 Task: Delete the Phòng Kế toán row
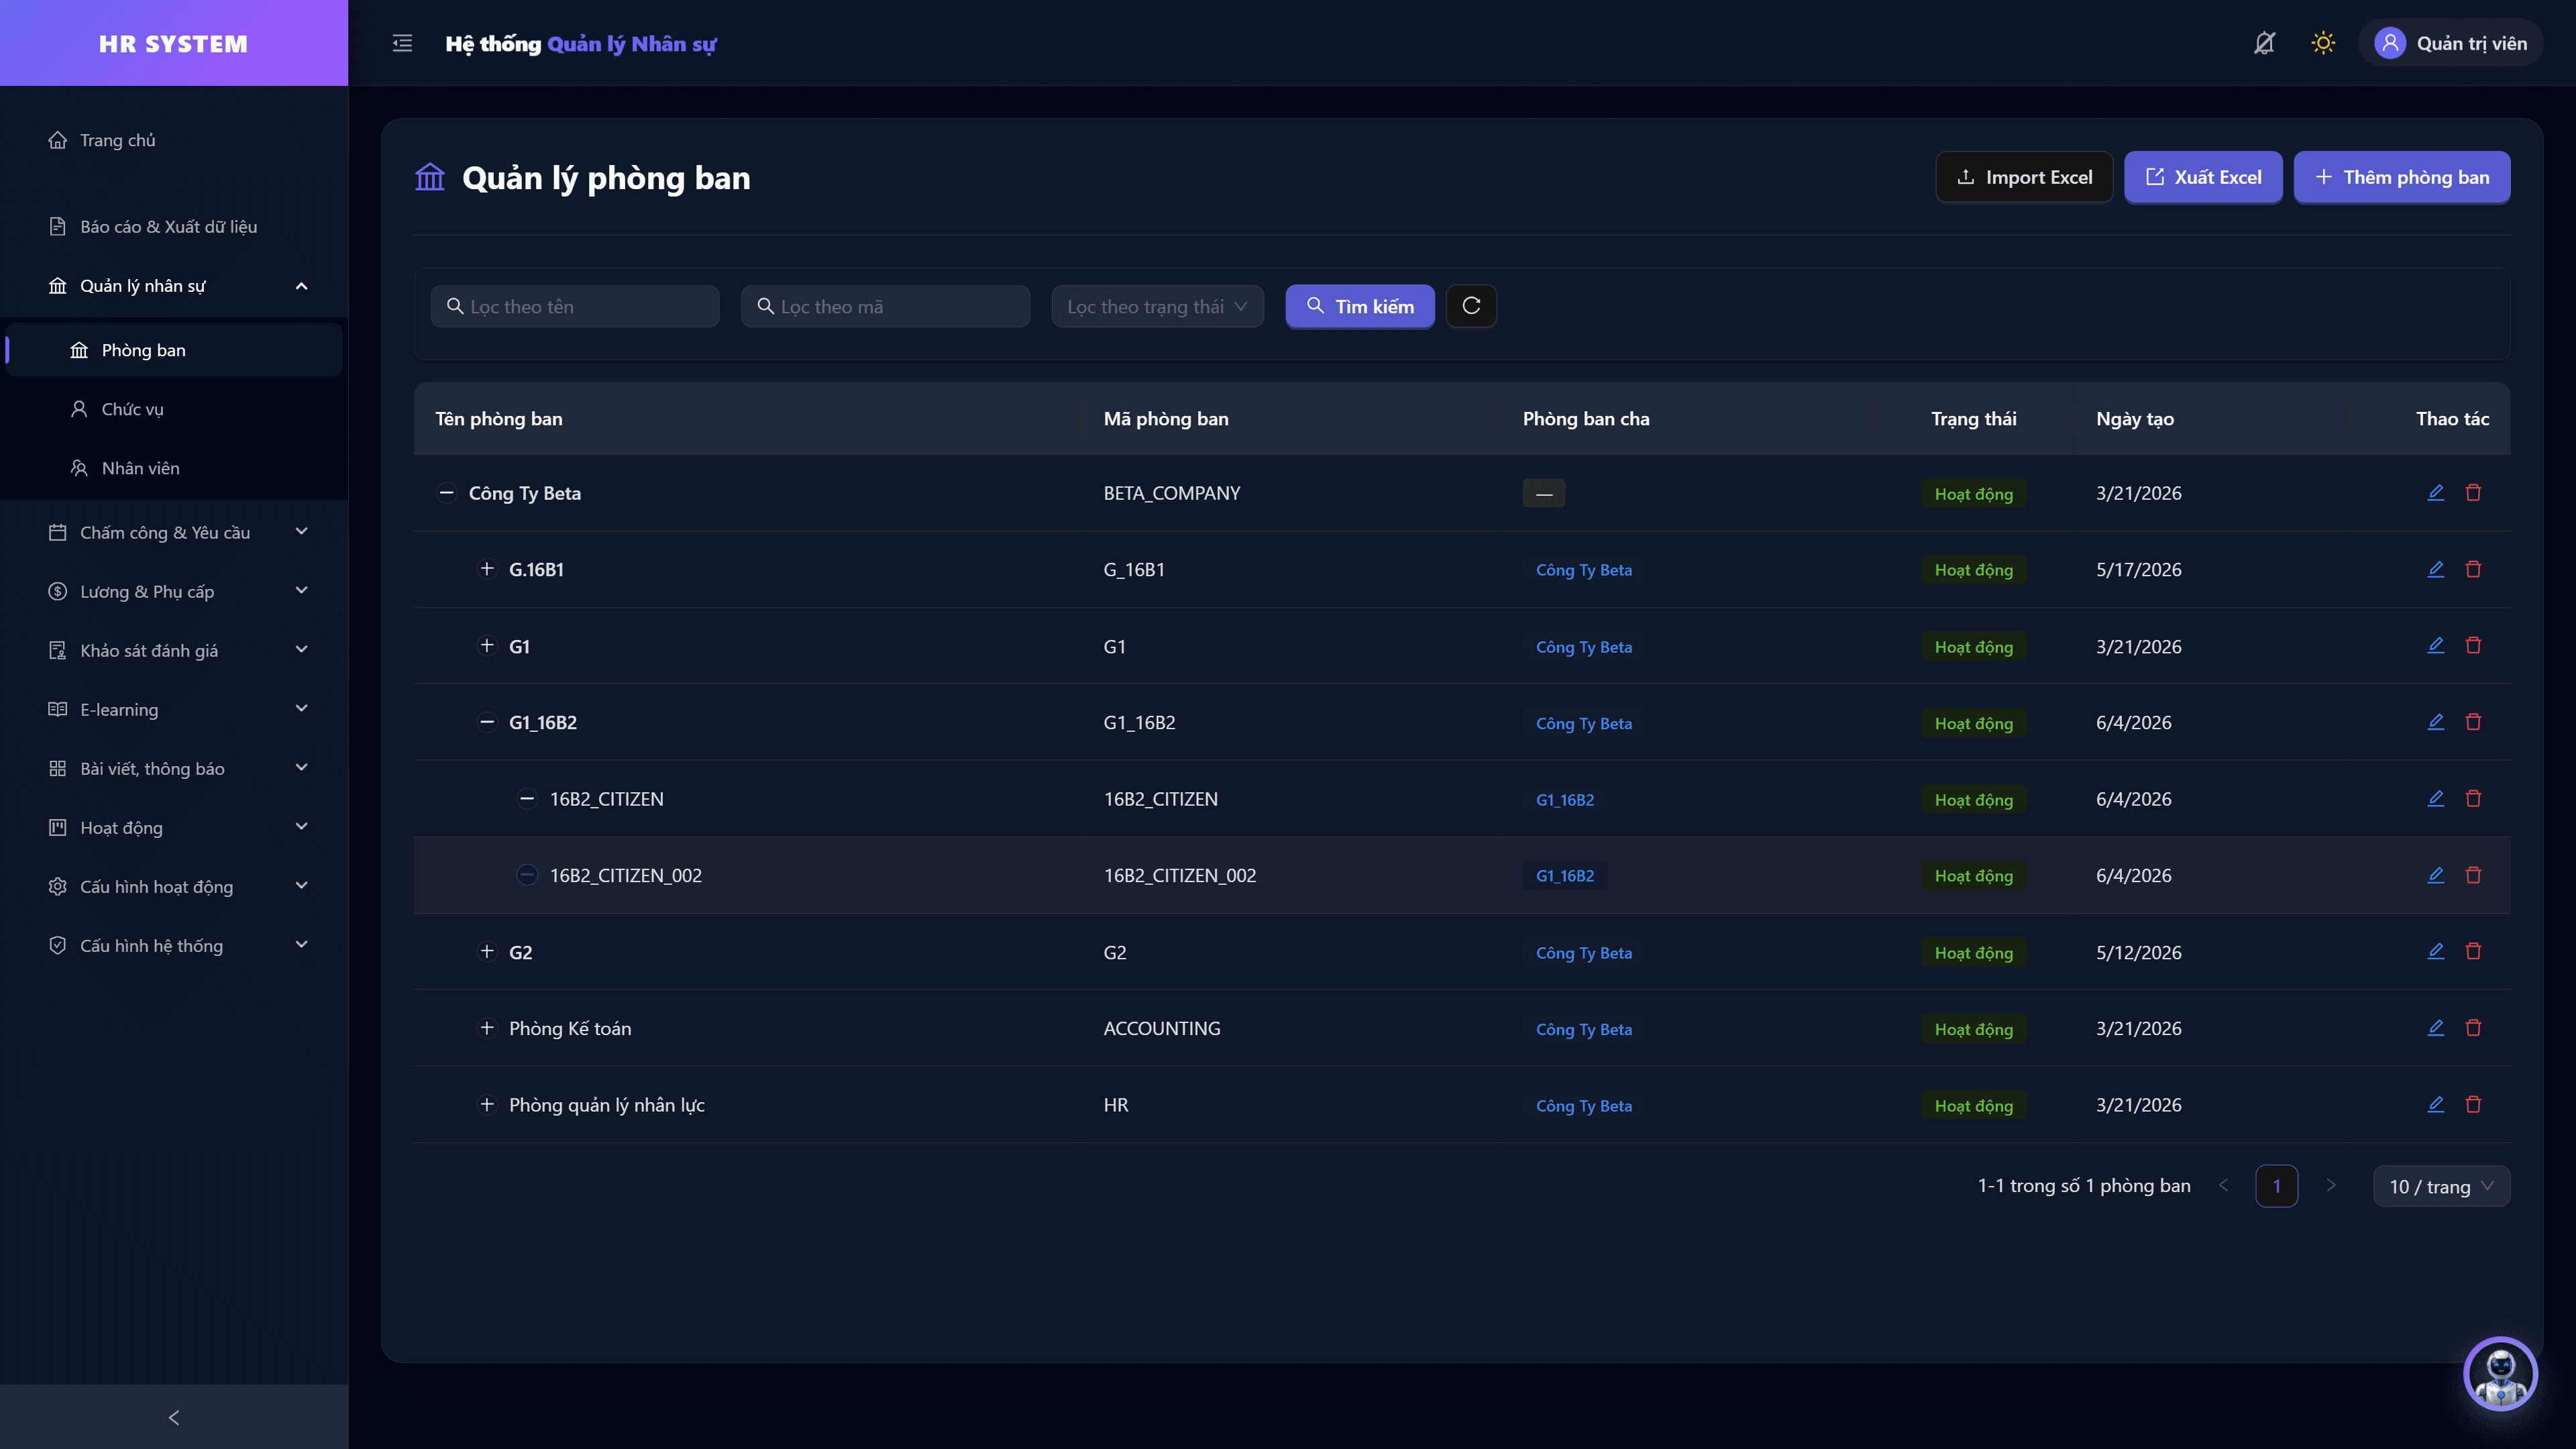(x=2473, y=1028)
